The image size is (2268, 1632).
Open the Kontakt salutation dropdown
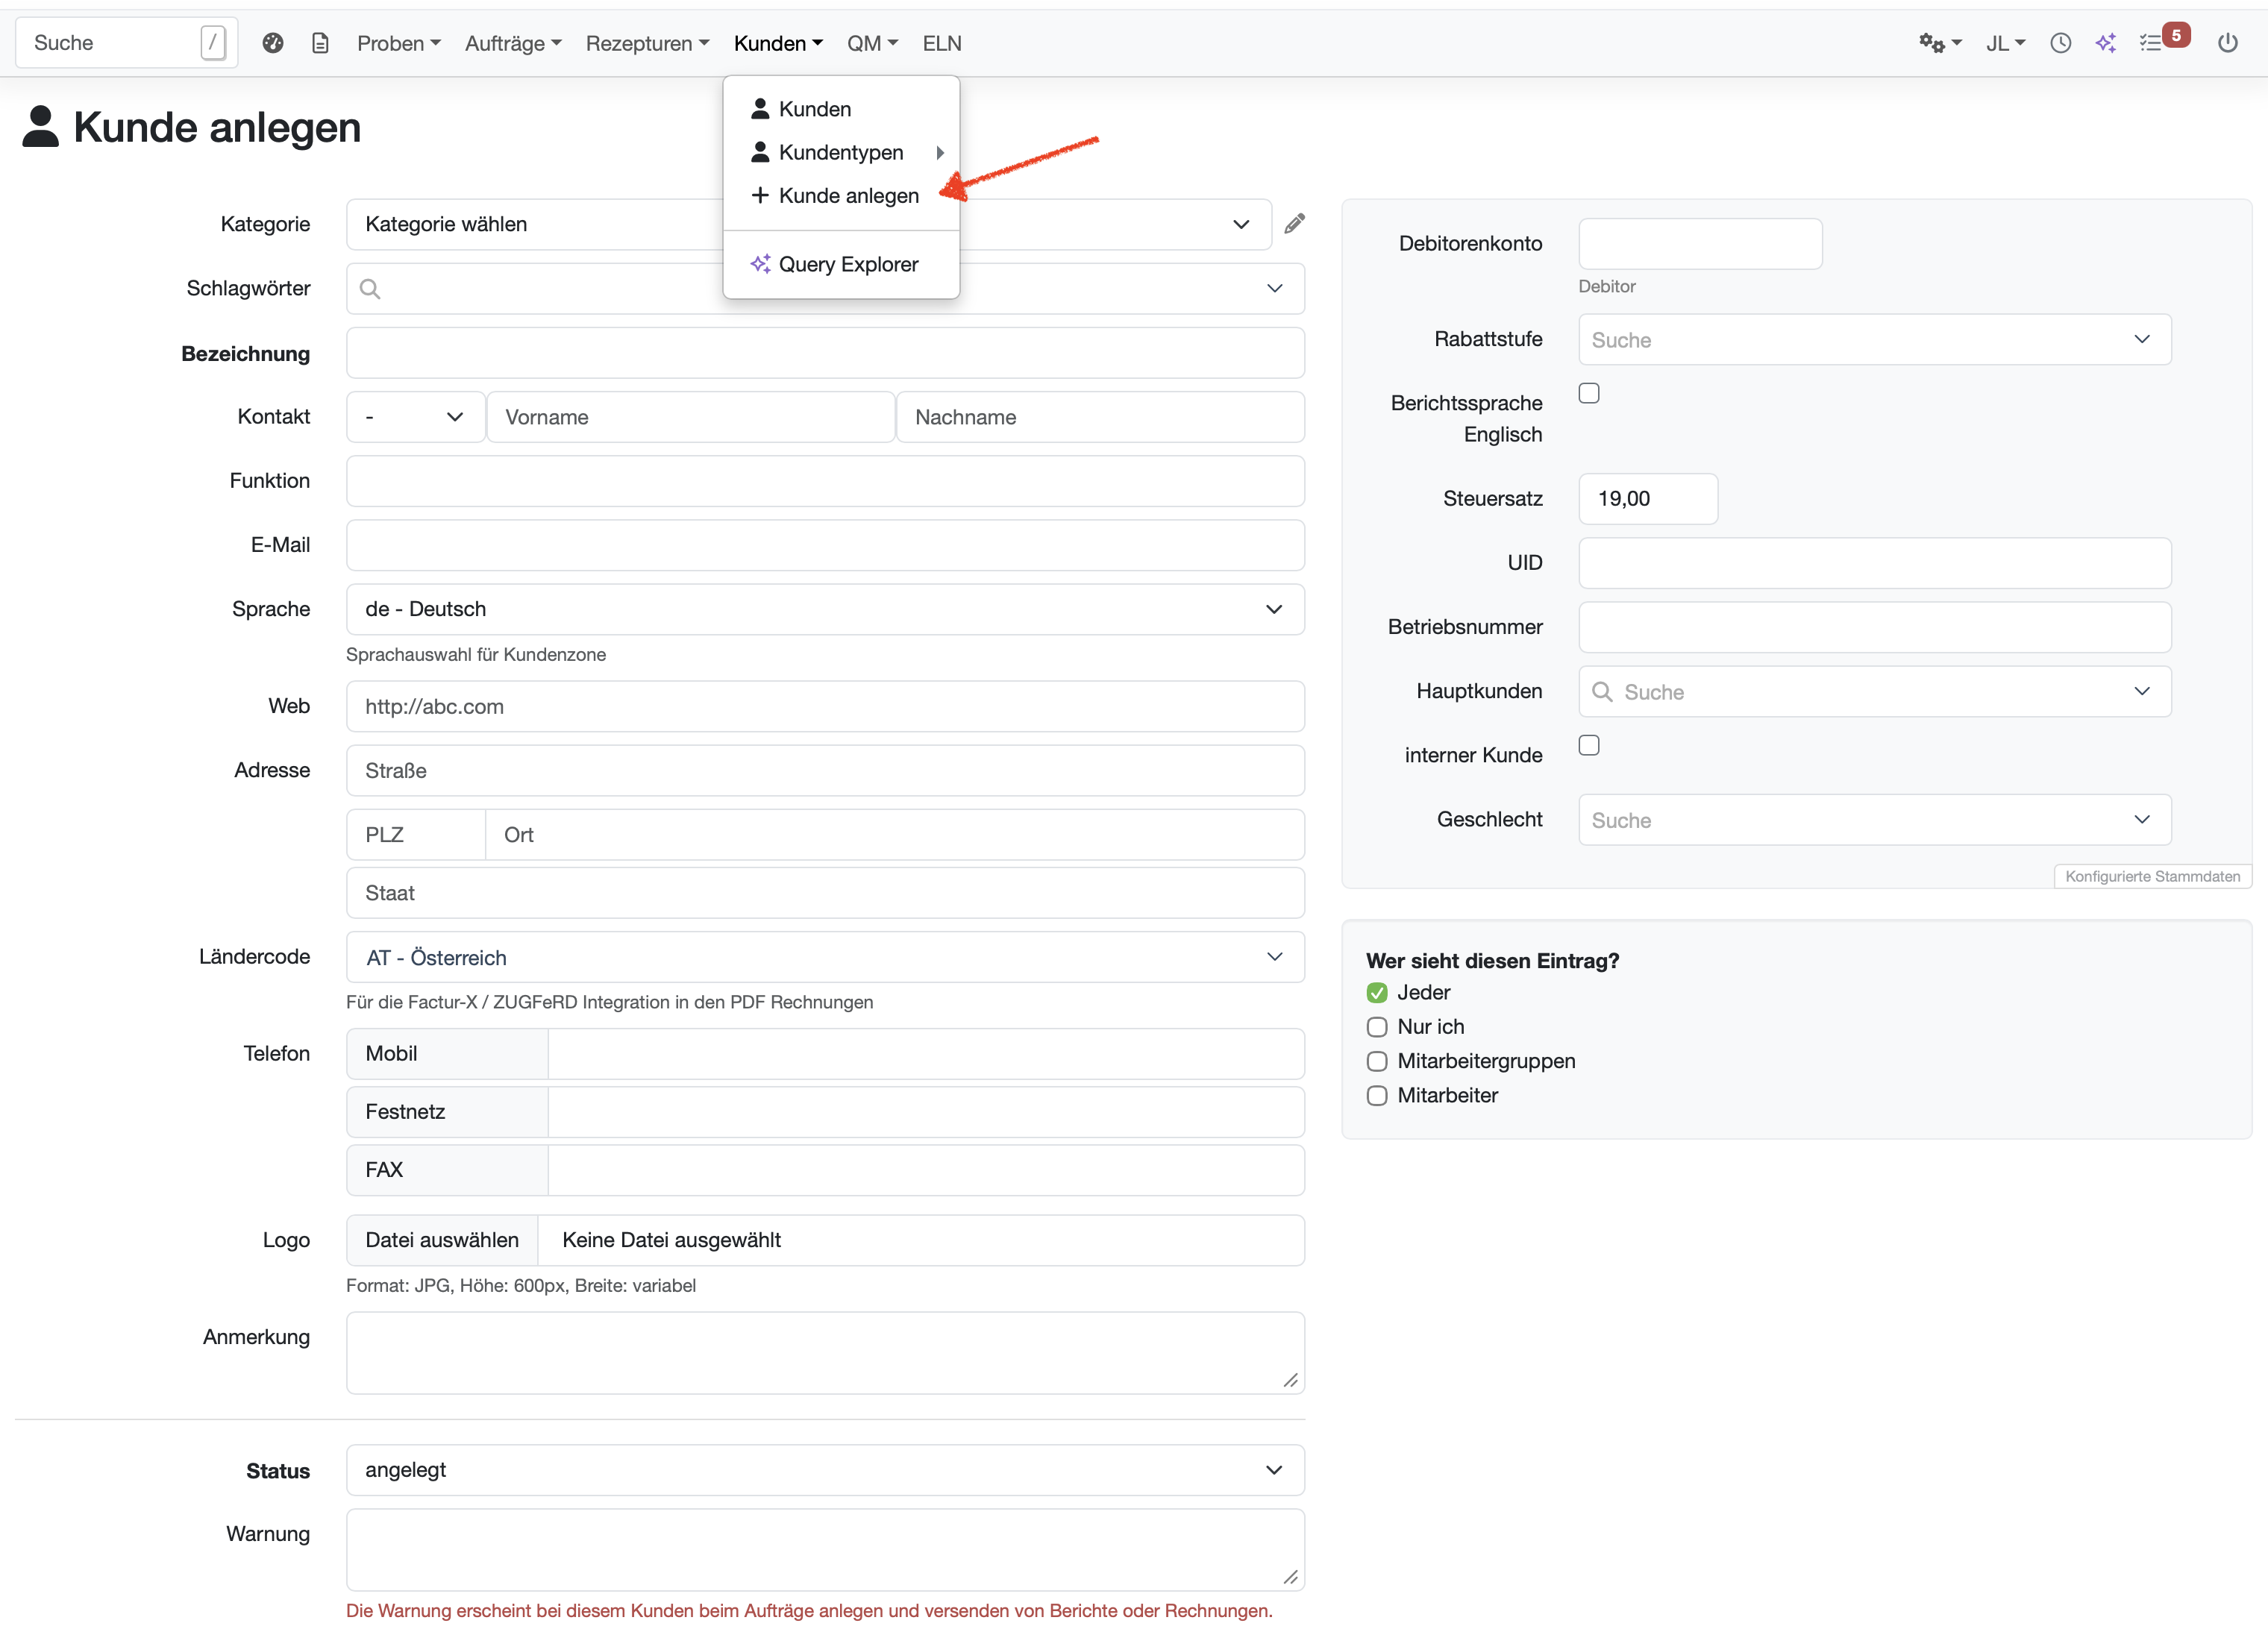[415, 417]
